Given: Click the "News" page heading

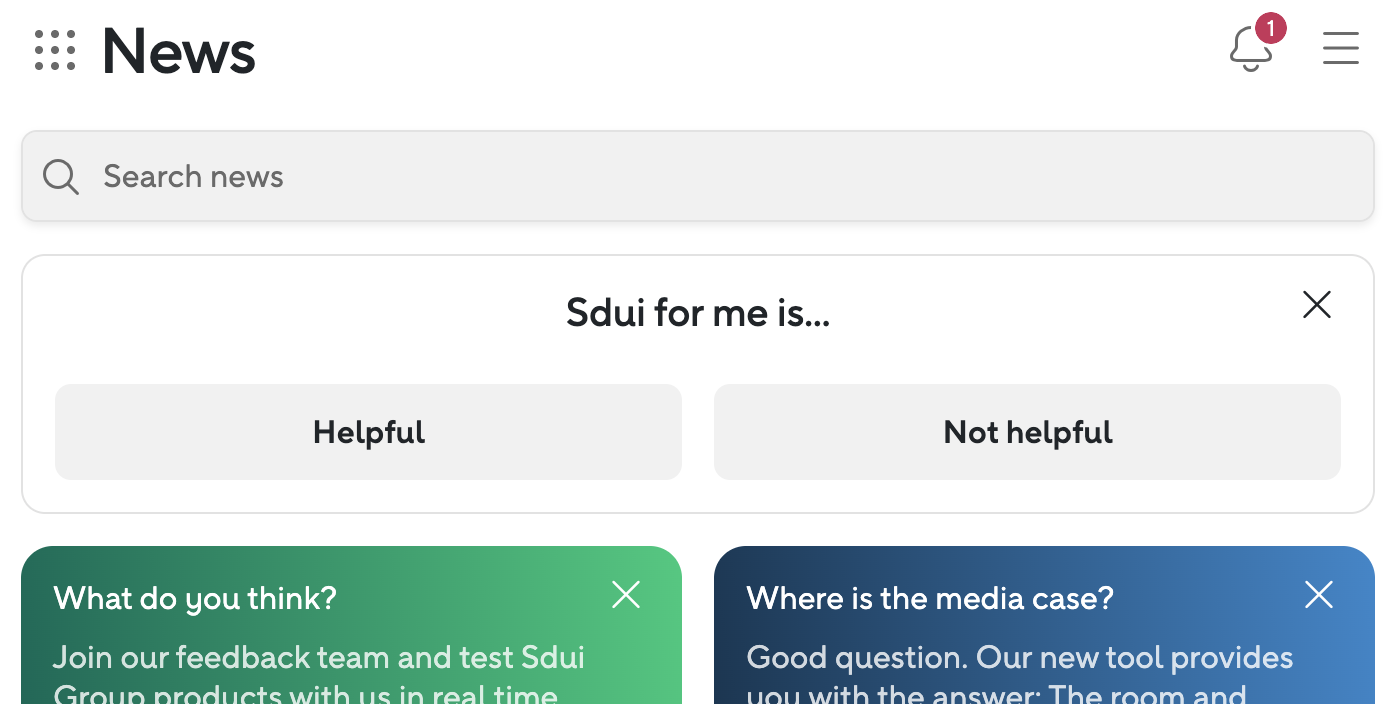Looking at the screenshot, I should 179,51.
